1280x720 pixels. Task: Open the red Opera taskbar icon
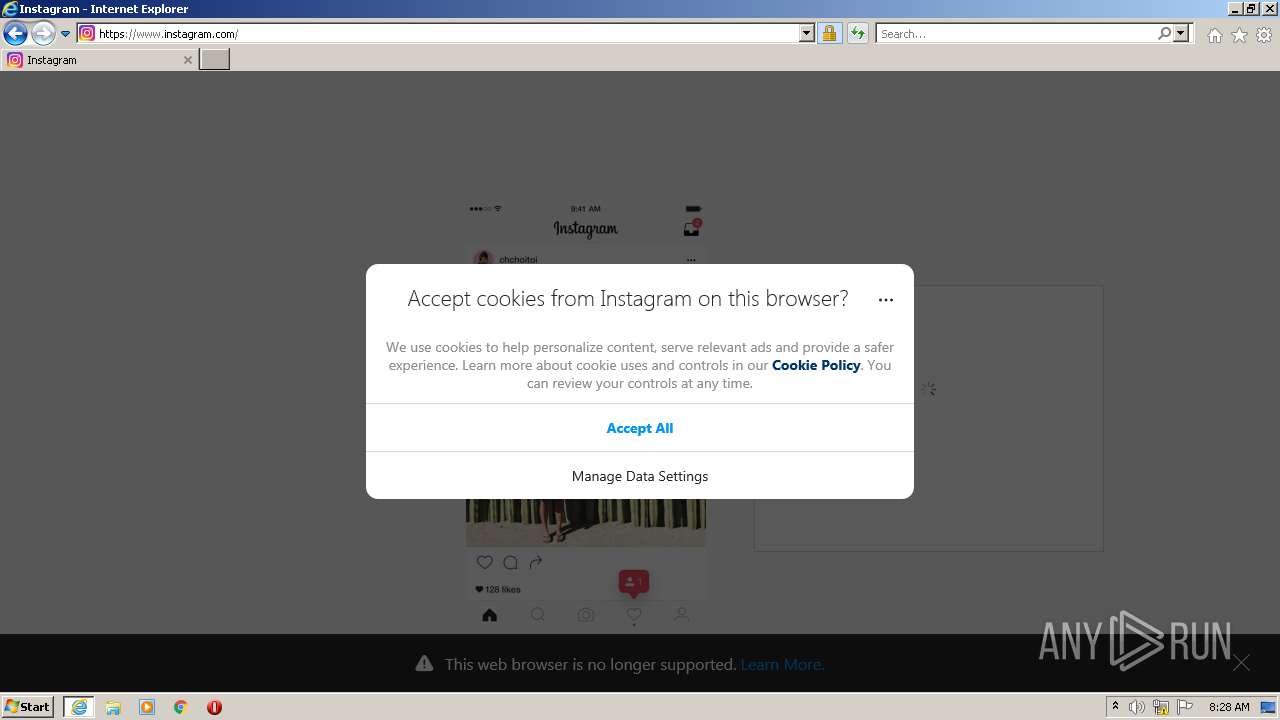[x=214, y=707]
